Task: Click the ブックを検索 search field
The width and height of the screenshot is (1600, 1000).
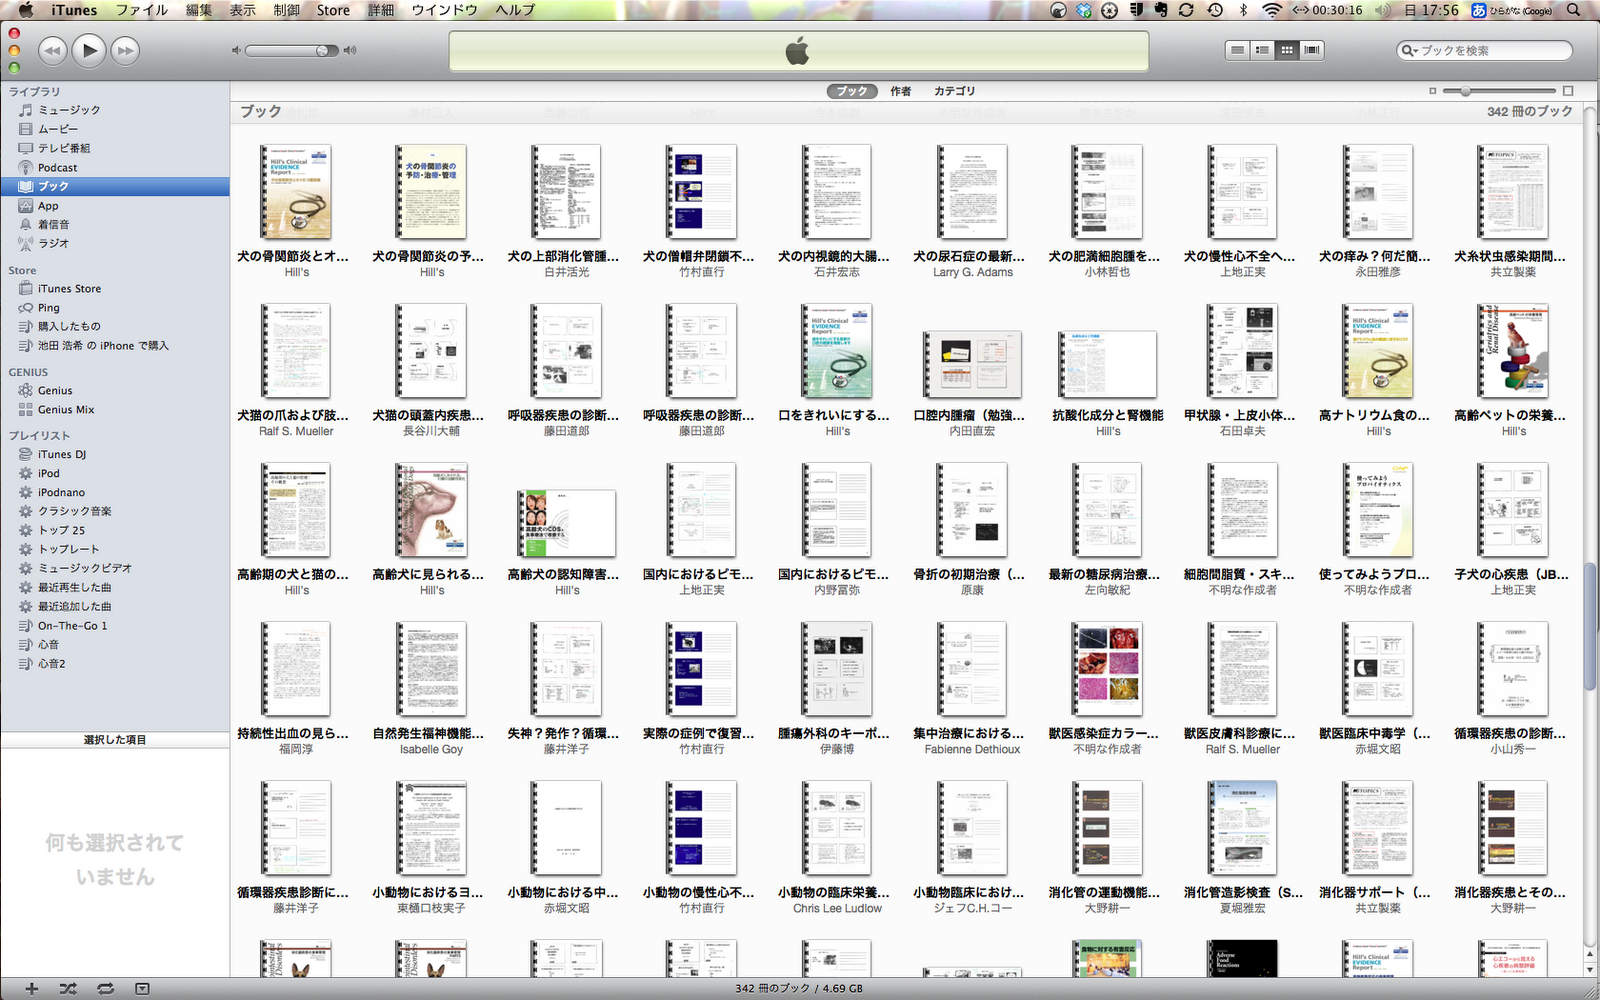Action: pos(1484,50)
